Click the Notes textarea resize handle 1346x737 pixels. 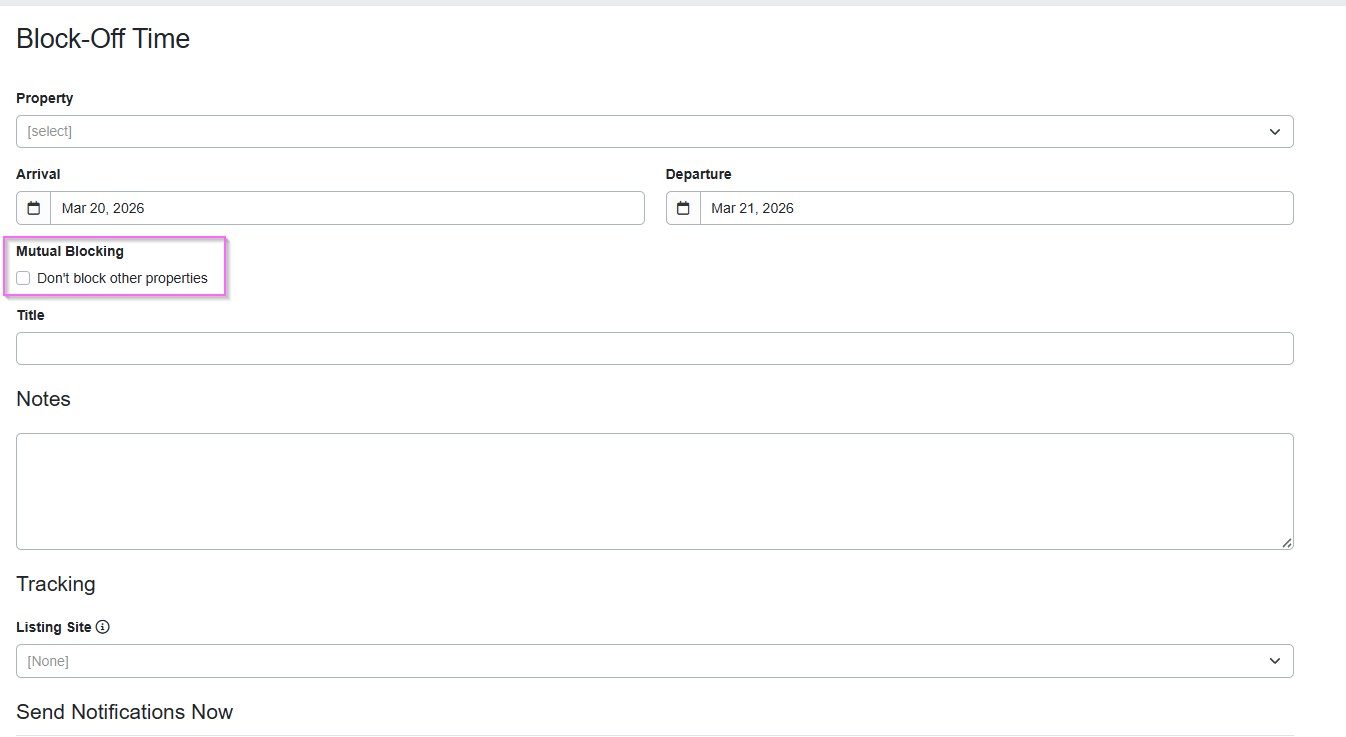coord(1286,542)
